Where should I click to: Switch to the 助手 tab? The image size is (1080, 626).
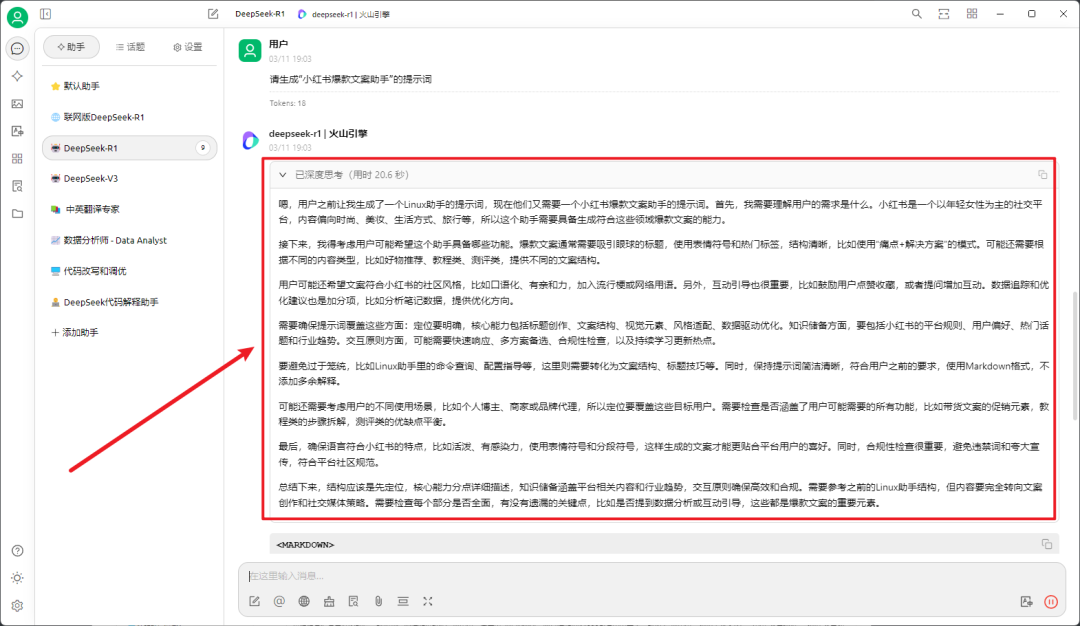click(x=71, y=47)
